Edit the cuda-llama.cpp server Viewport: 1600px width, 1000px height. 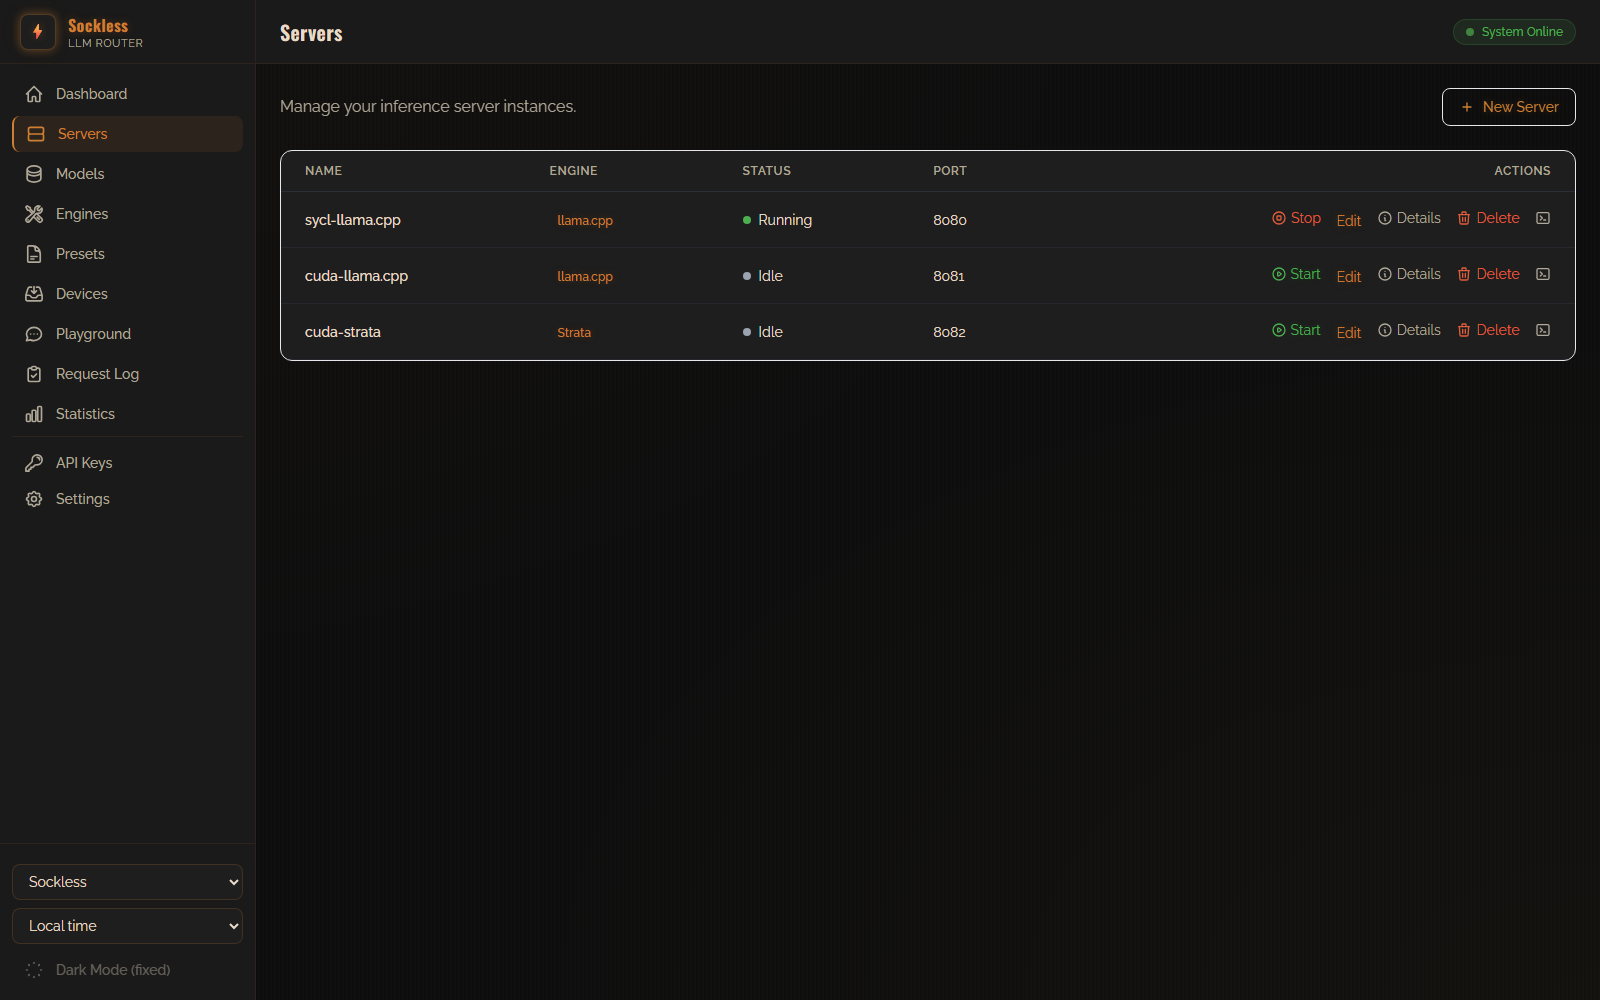1349,276
